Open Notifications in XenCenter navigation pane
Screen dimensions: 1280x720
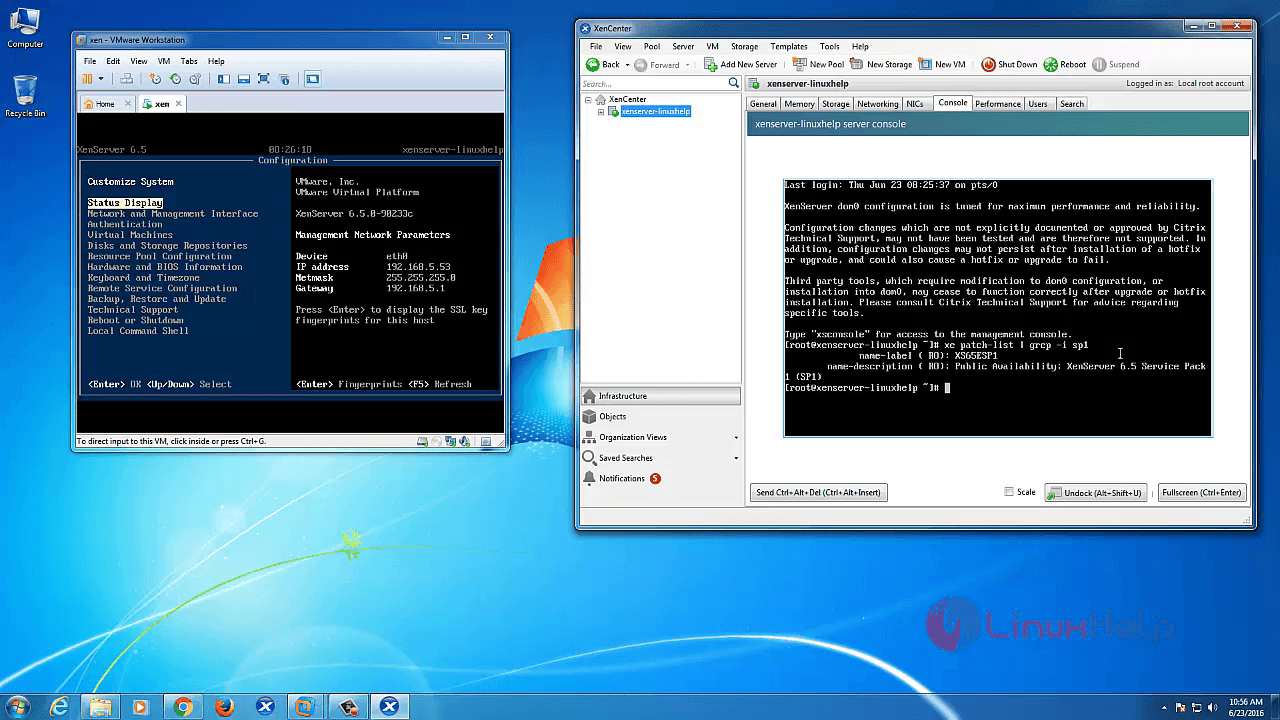(661, 478)
